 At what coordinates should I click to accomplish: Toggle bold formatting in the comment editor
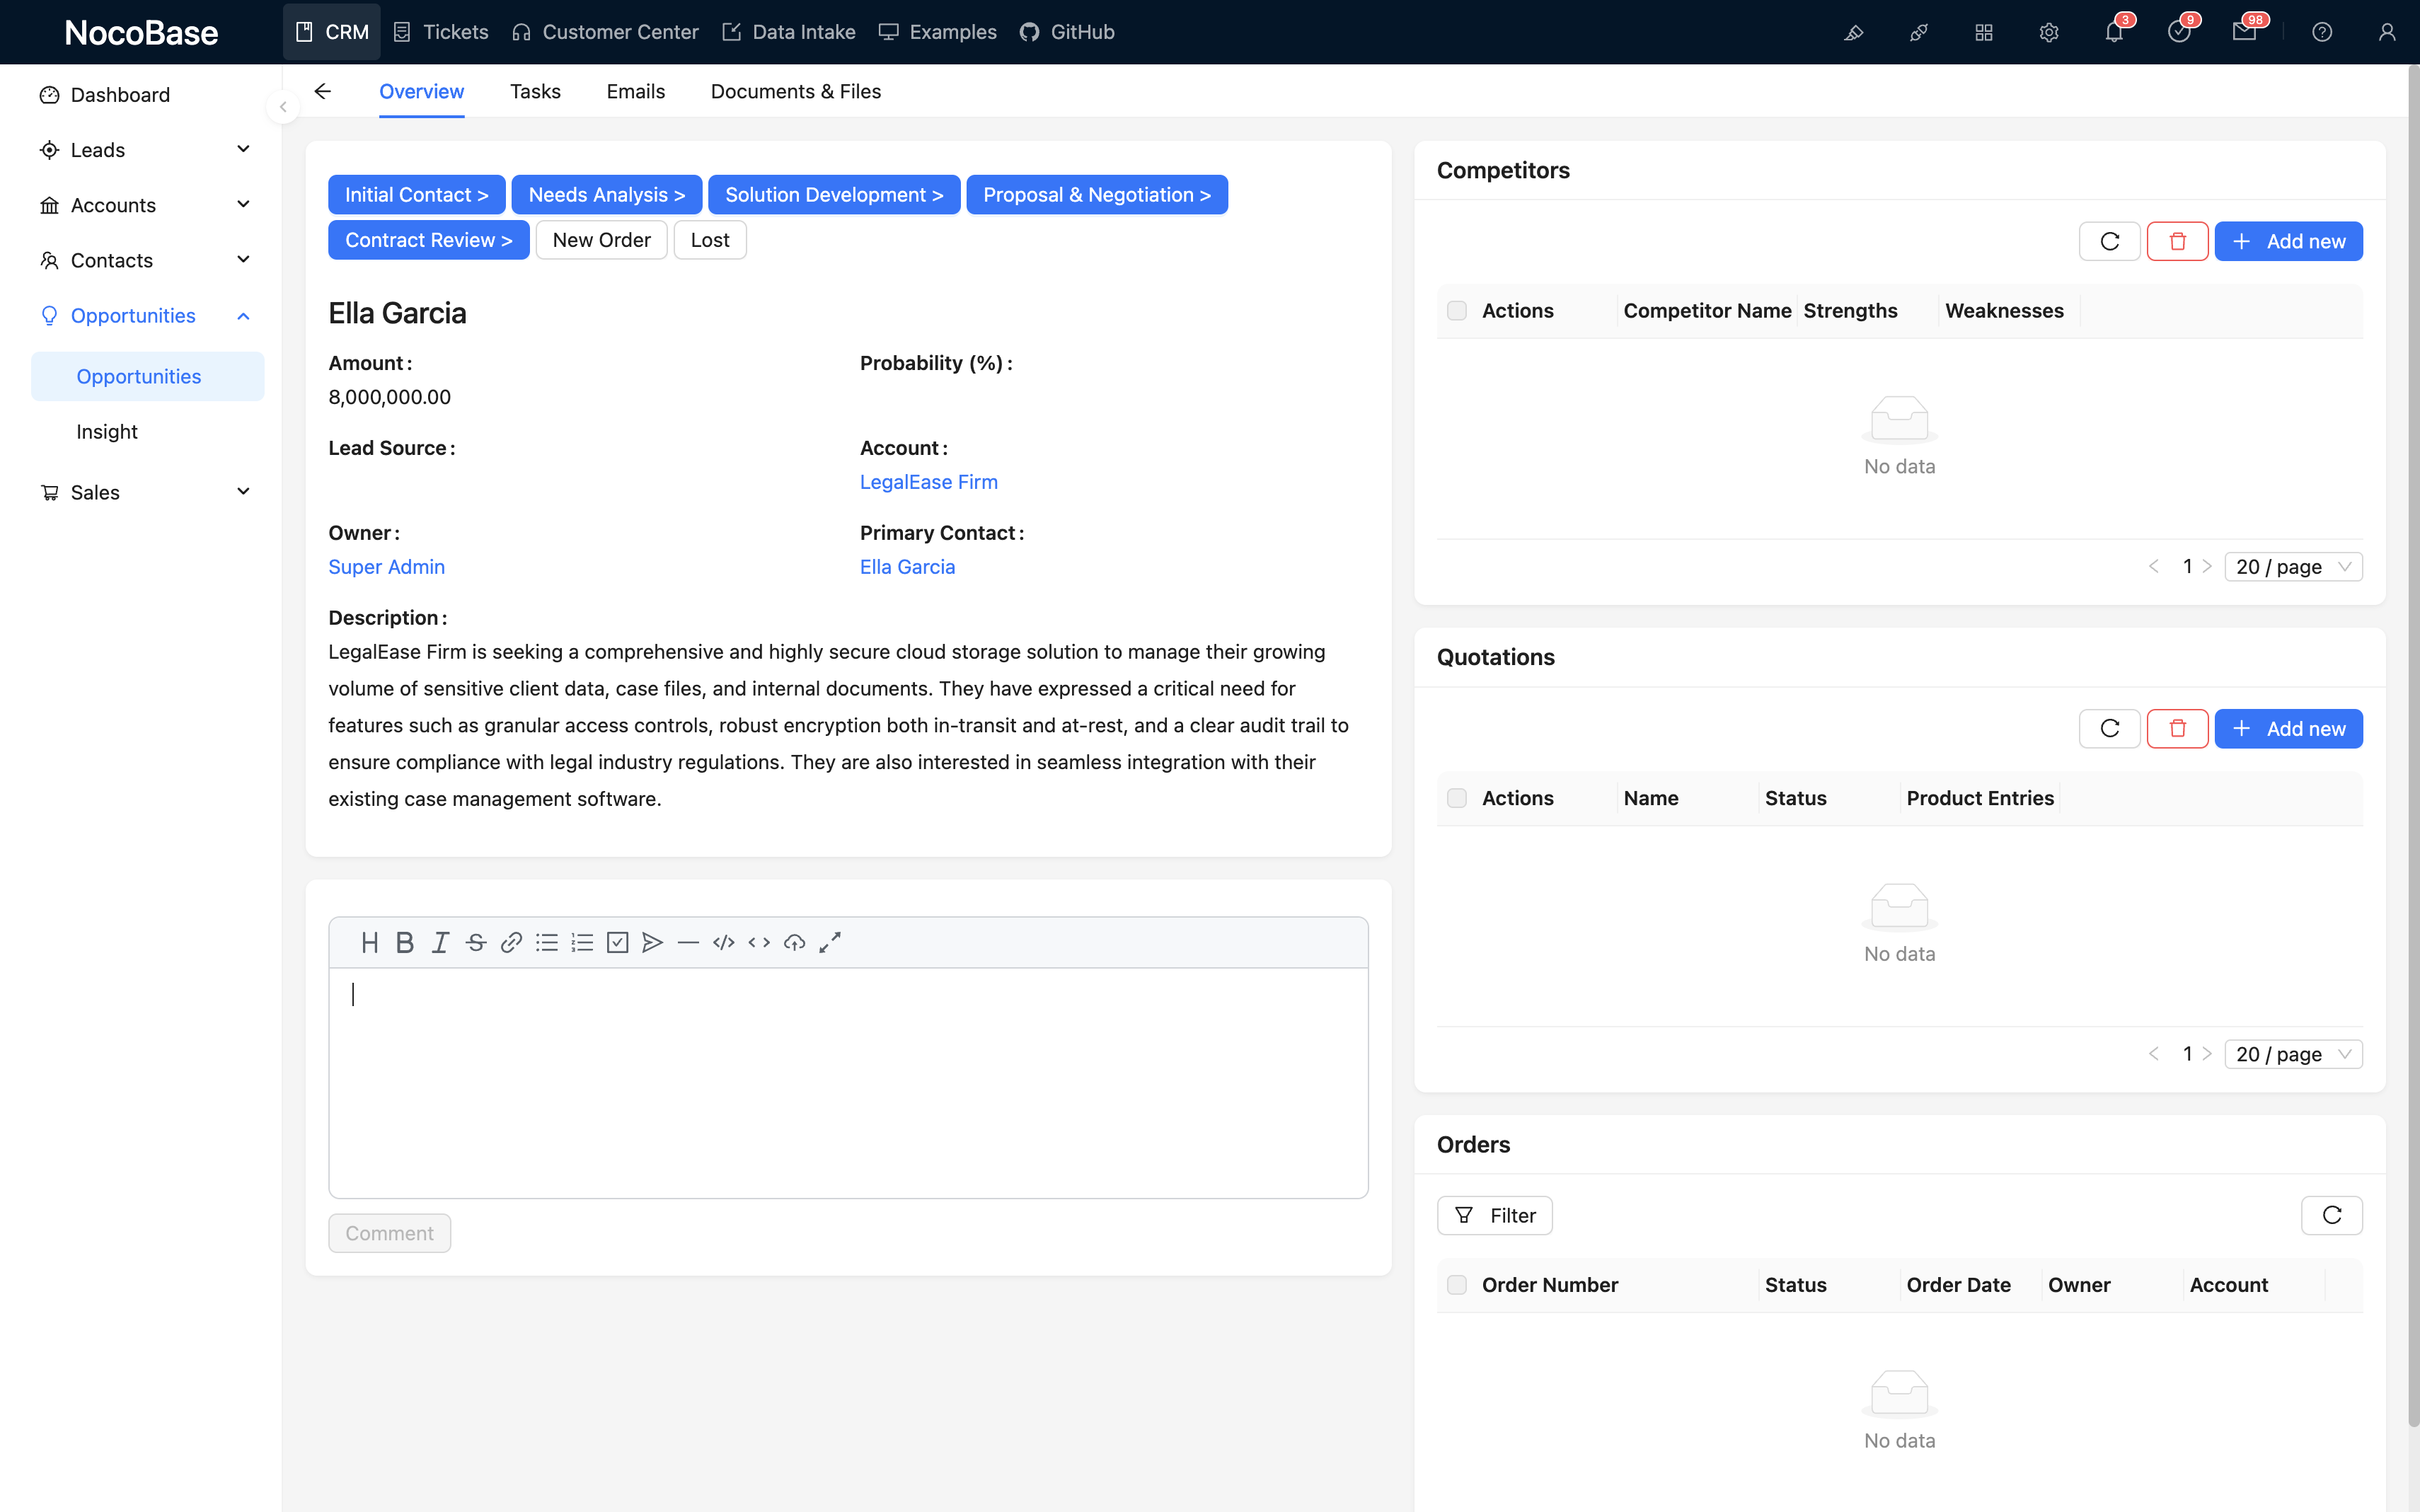point(404,942)
